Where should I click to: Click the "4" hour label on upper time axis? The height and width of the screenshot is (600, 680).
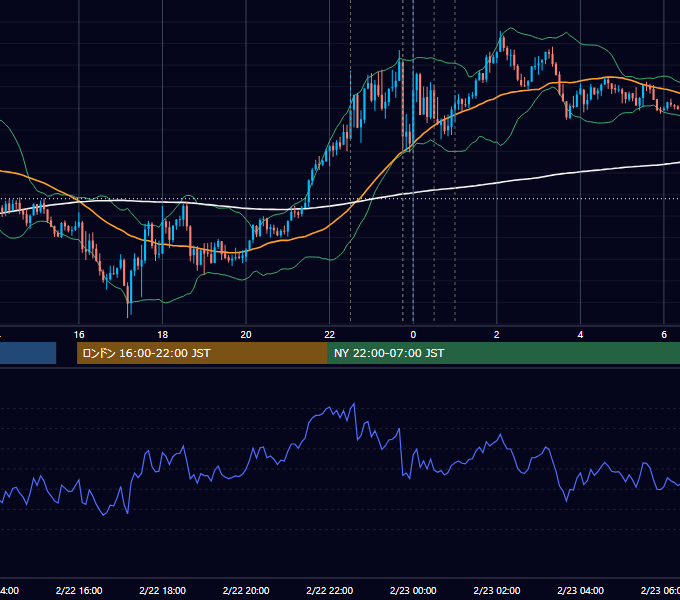click(580, 335)
